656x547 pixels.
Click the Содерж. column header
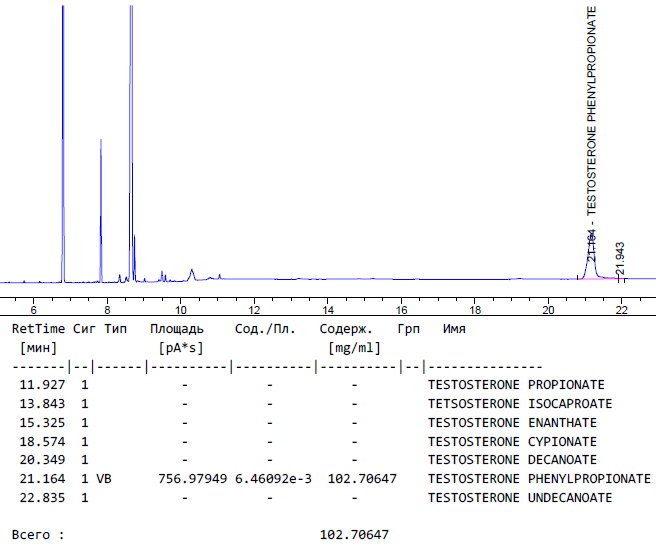coord(346,329)
